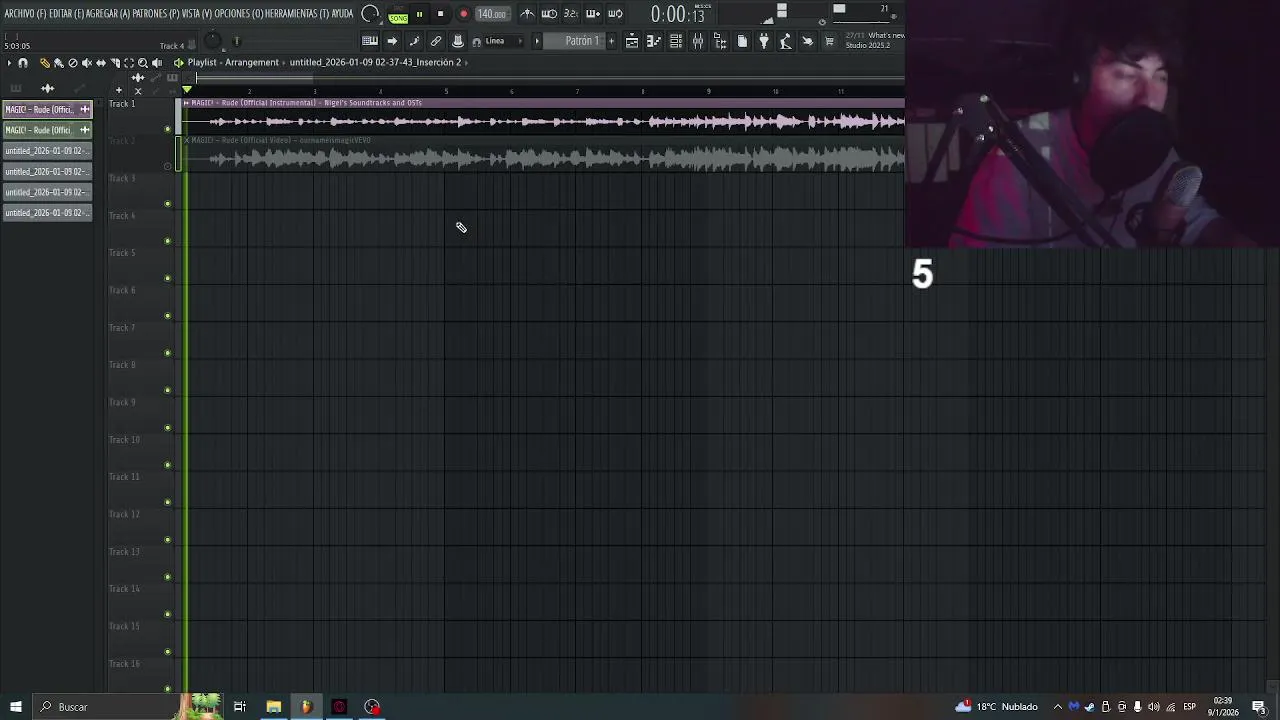This screenshot has height=720, width=1280.
Task: Toggle the metronome
Action: [x=527, y=14]
